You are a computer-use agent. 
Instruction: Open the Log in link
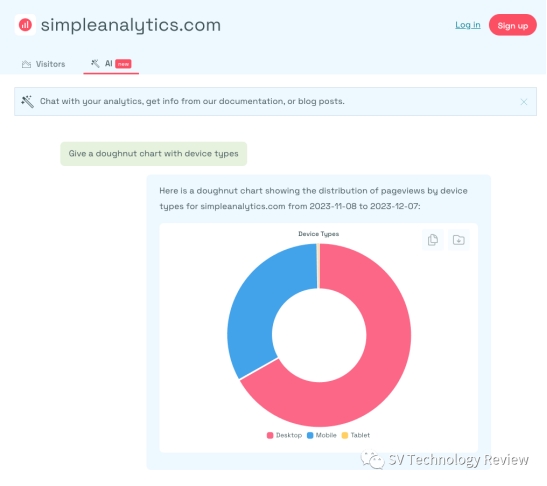click(467, 25)
